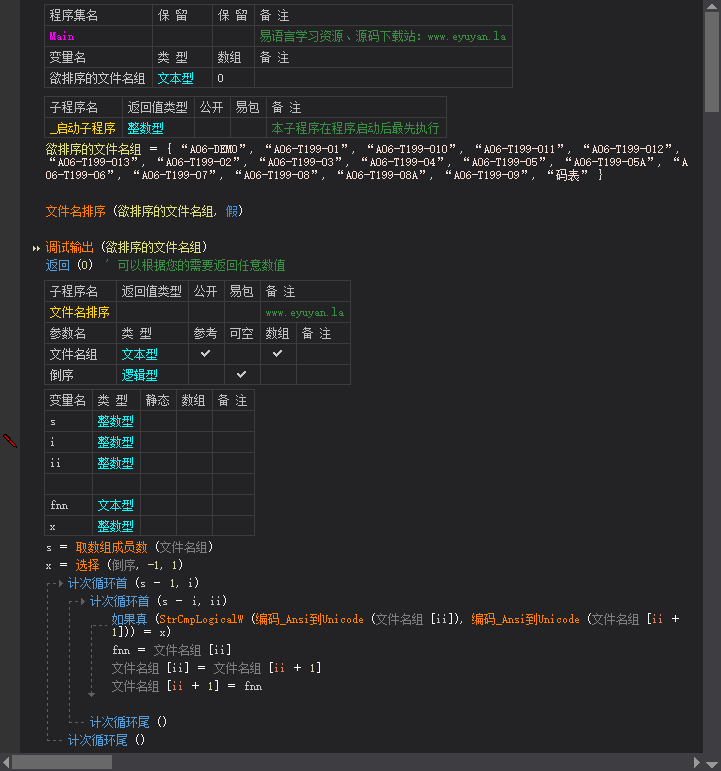Screen dimensions: 721x771
Task: Click the 取数组成员数 function call
Action: 112,547
